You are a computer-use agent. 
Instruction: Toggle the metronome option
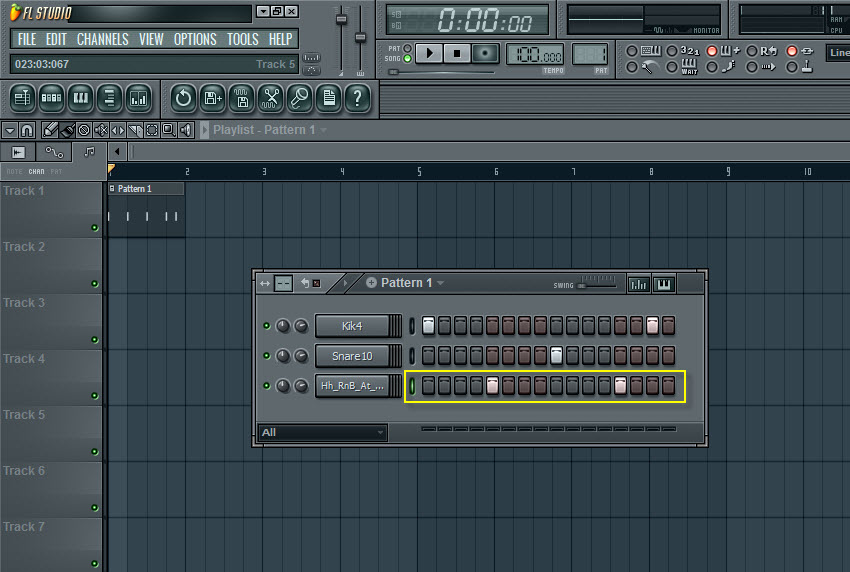tap(632, 67)
